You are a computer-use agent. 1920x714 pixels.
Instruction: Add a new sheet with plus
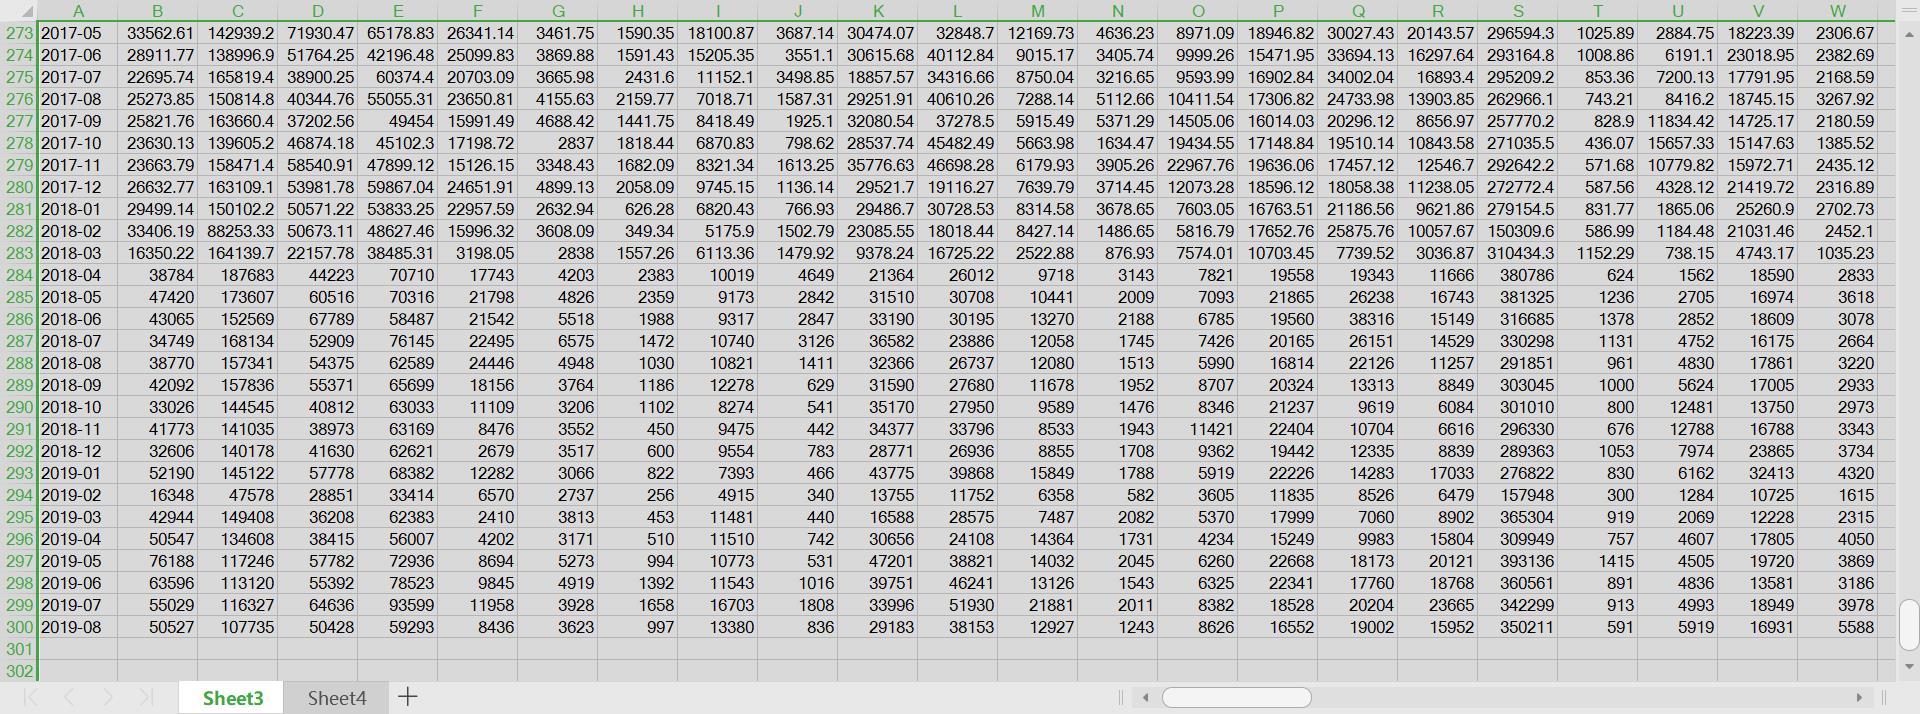[x=407, y=697]
